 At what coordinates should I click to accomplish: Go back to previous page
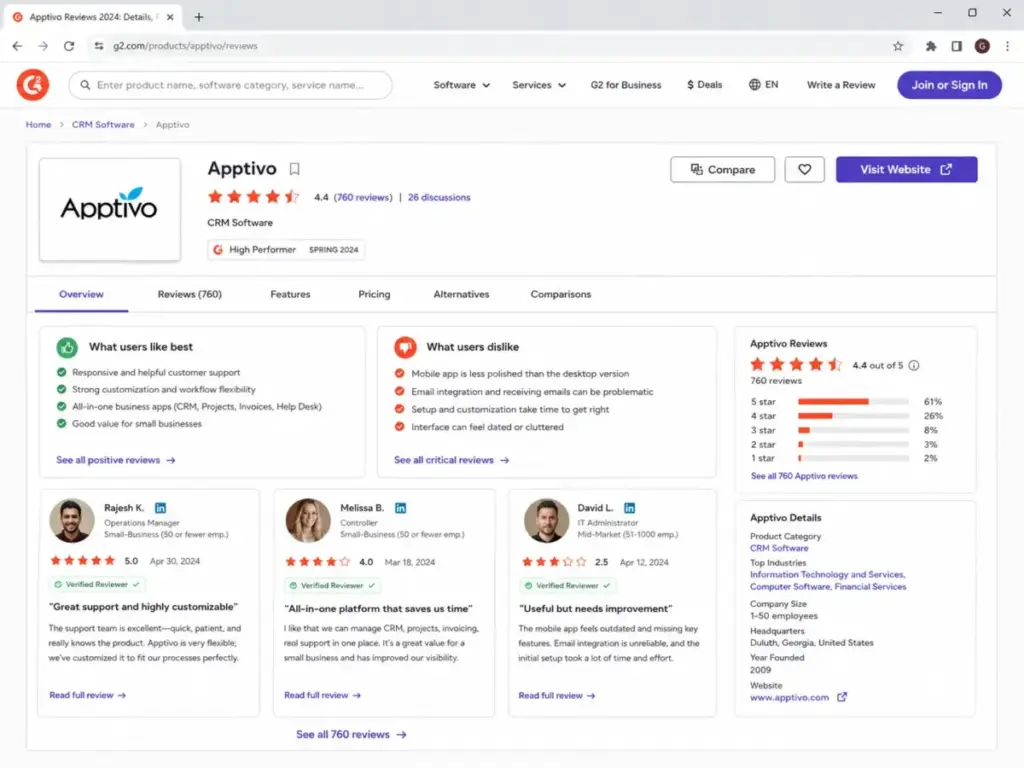(18, 46)
